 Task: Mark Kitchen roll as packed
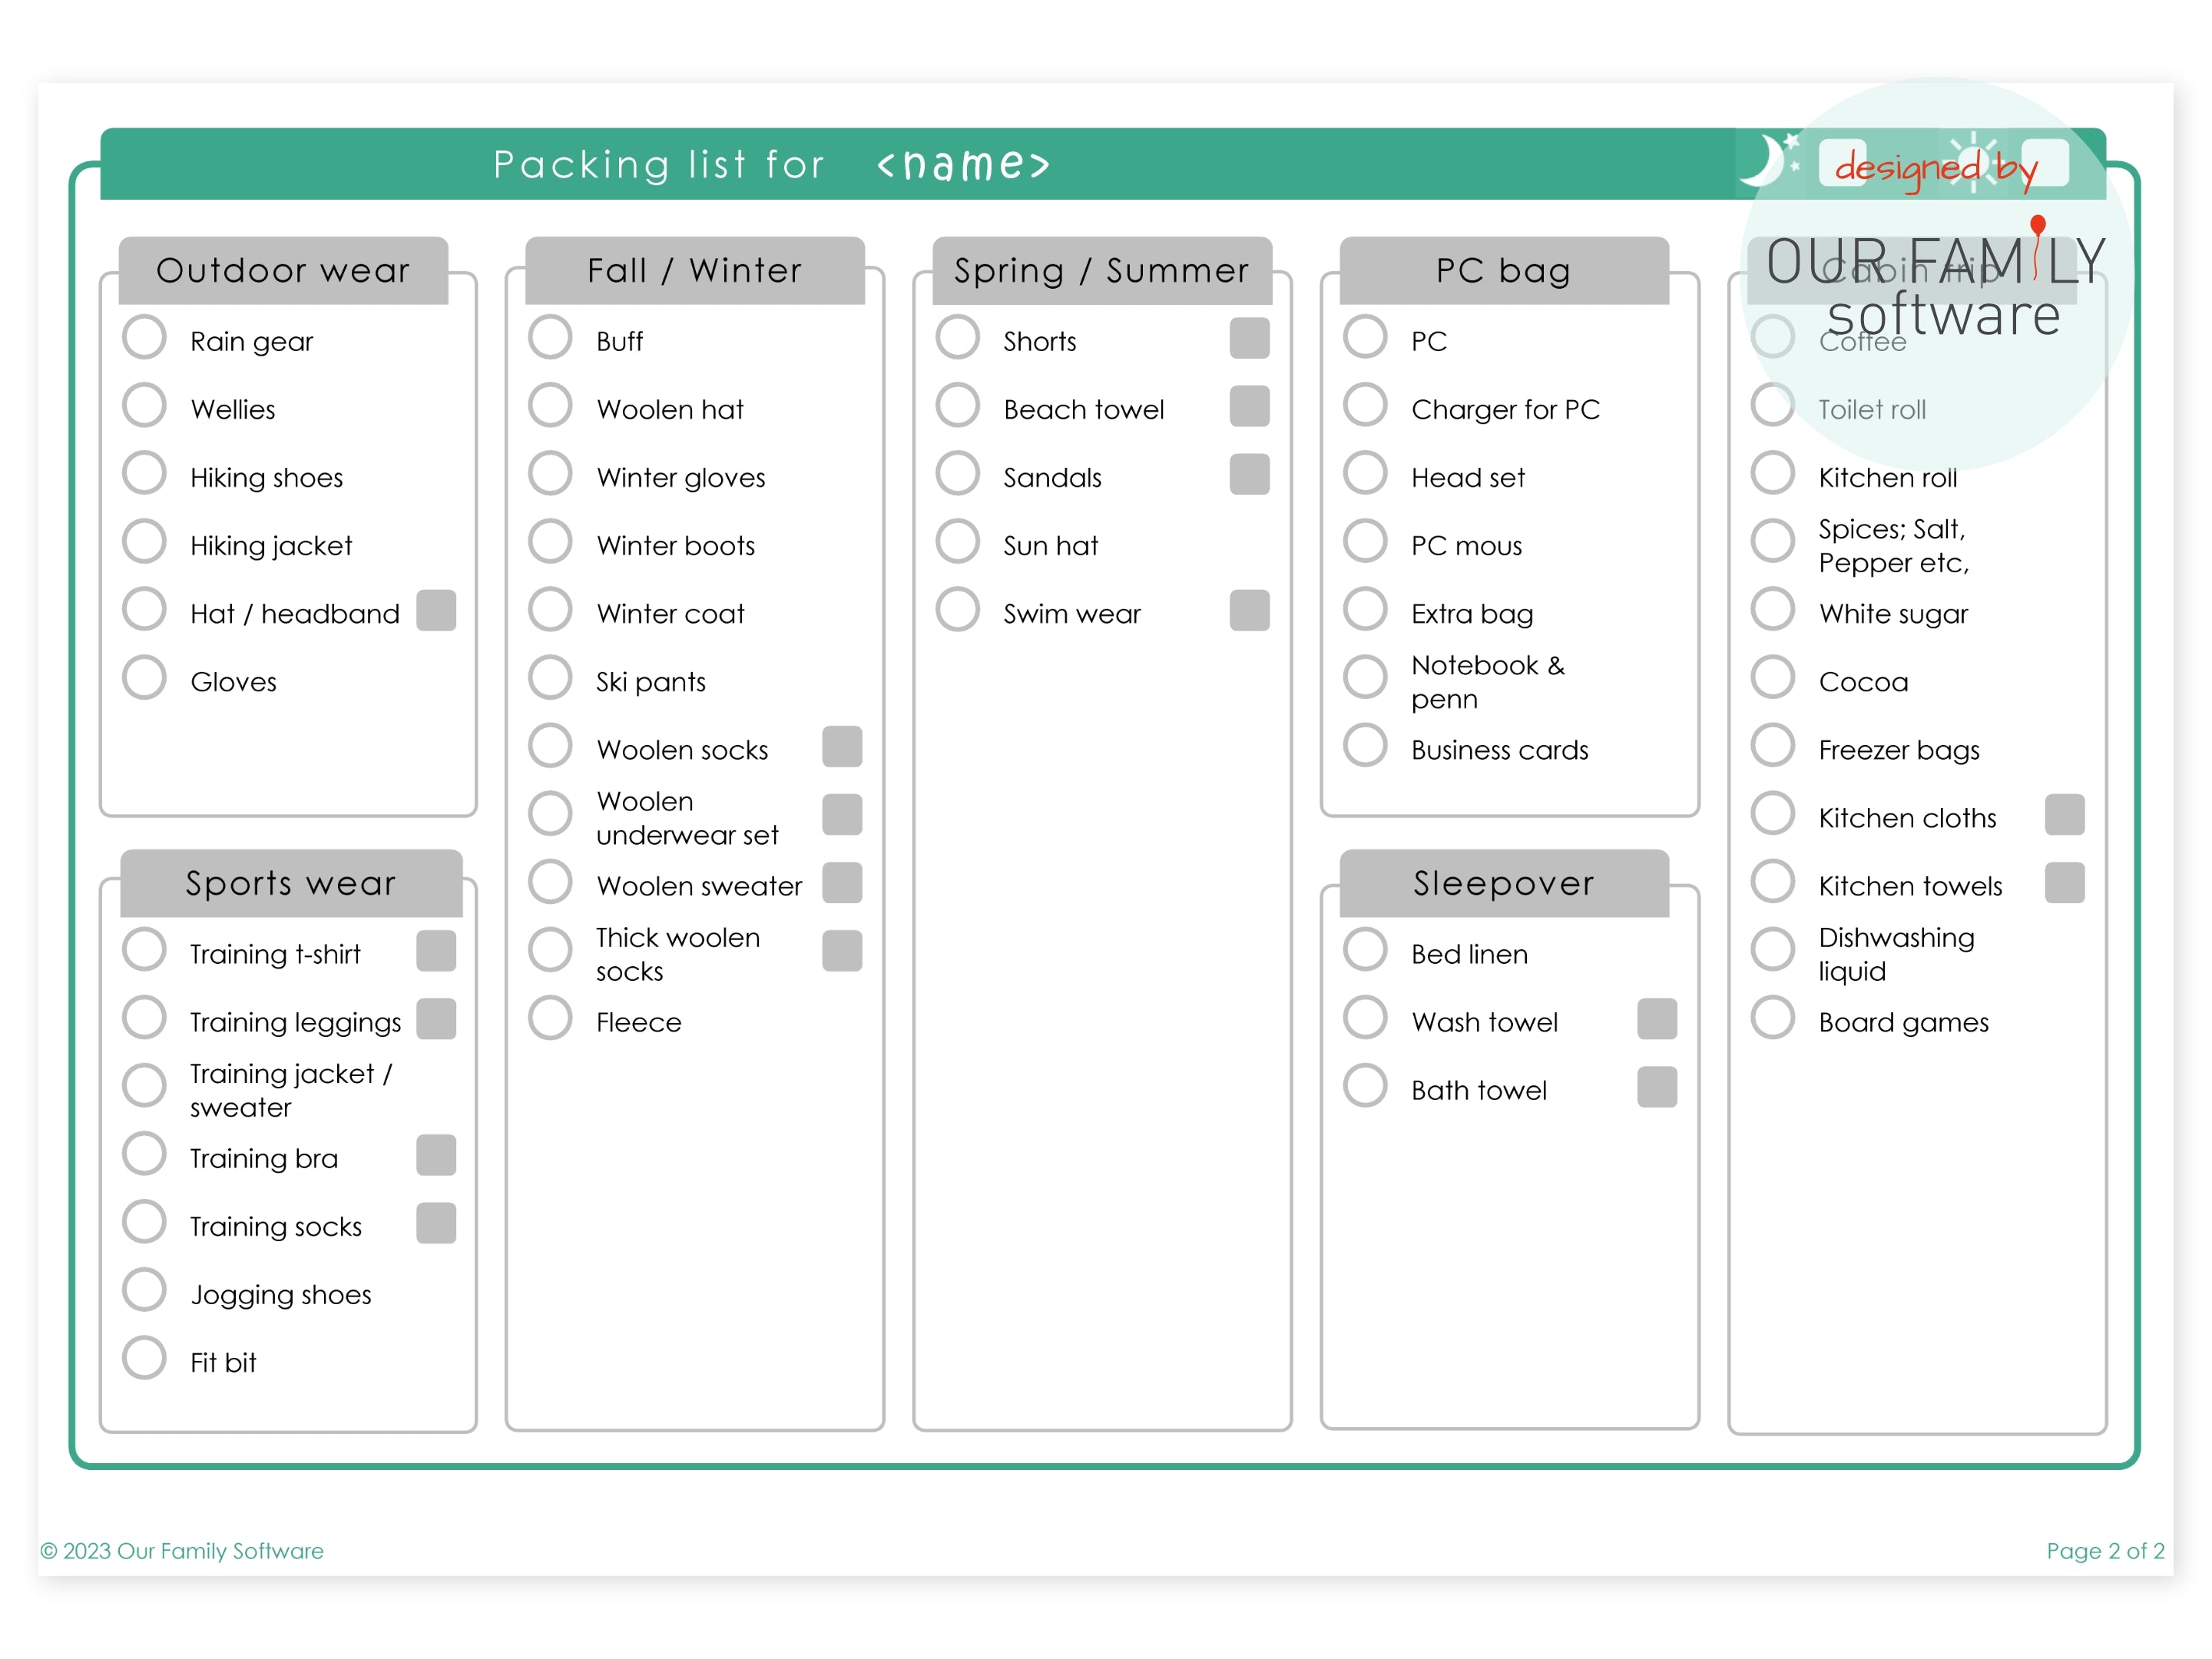point(1772,474)
